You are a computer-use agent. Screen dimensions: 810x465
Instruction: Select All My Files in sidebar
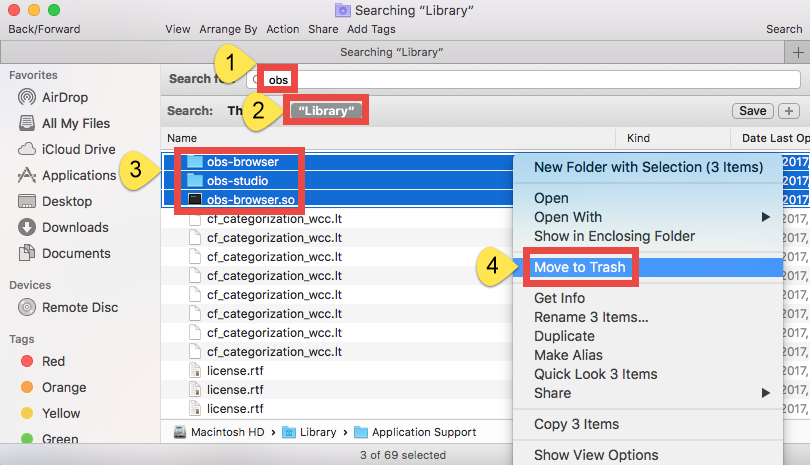click(65, 123)
